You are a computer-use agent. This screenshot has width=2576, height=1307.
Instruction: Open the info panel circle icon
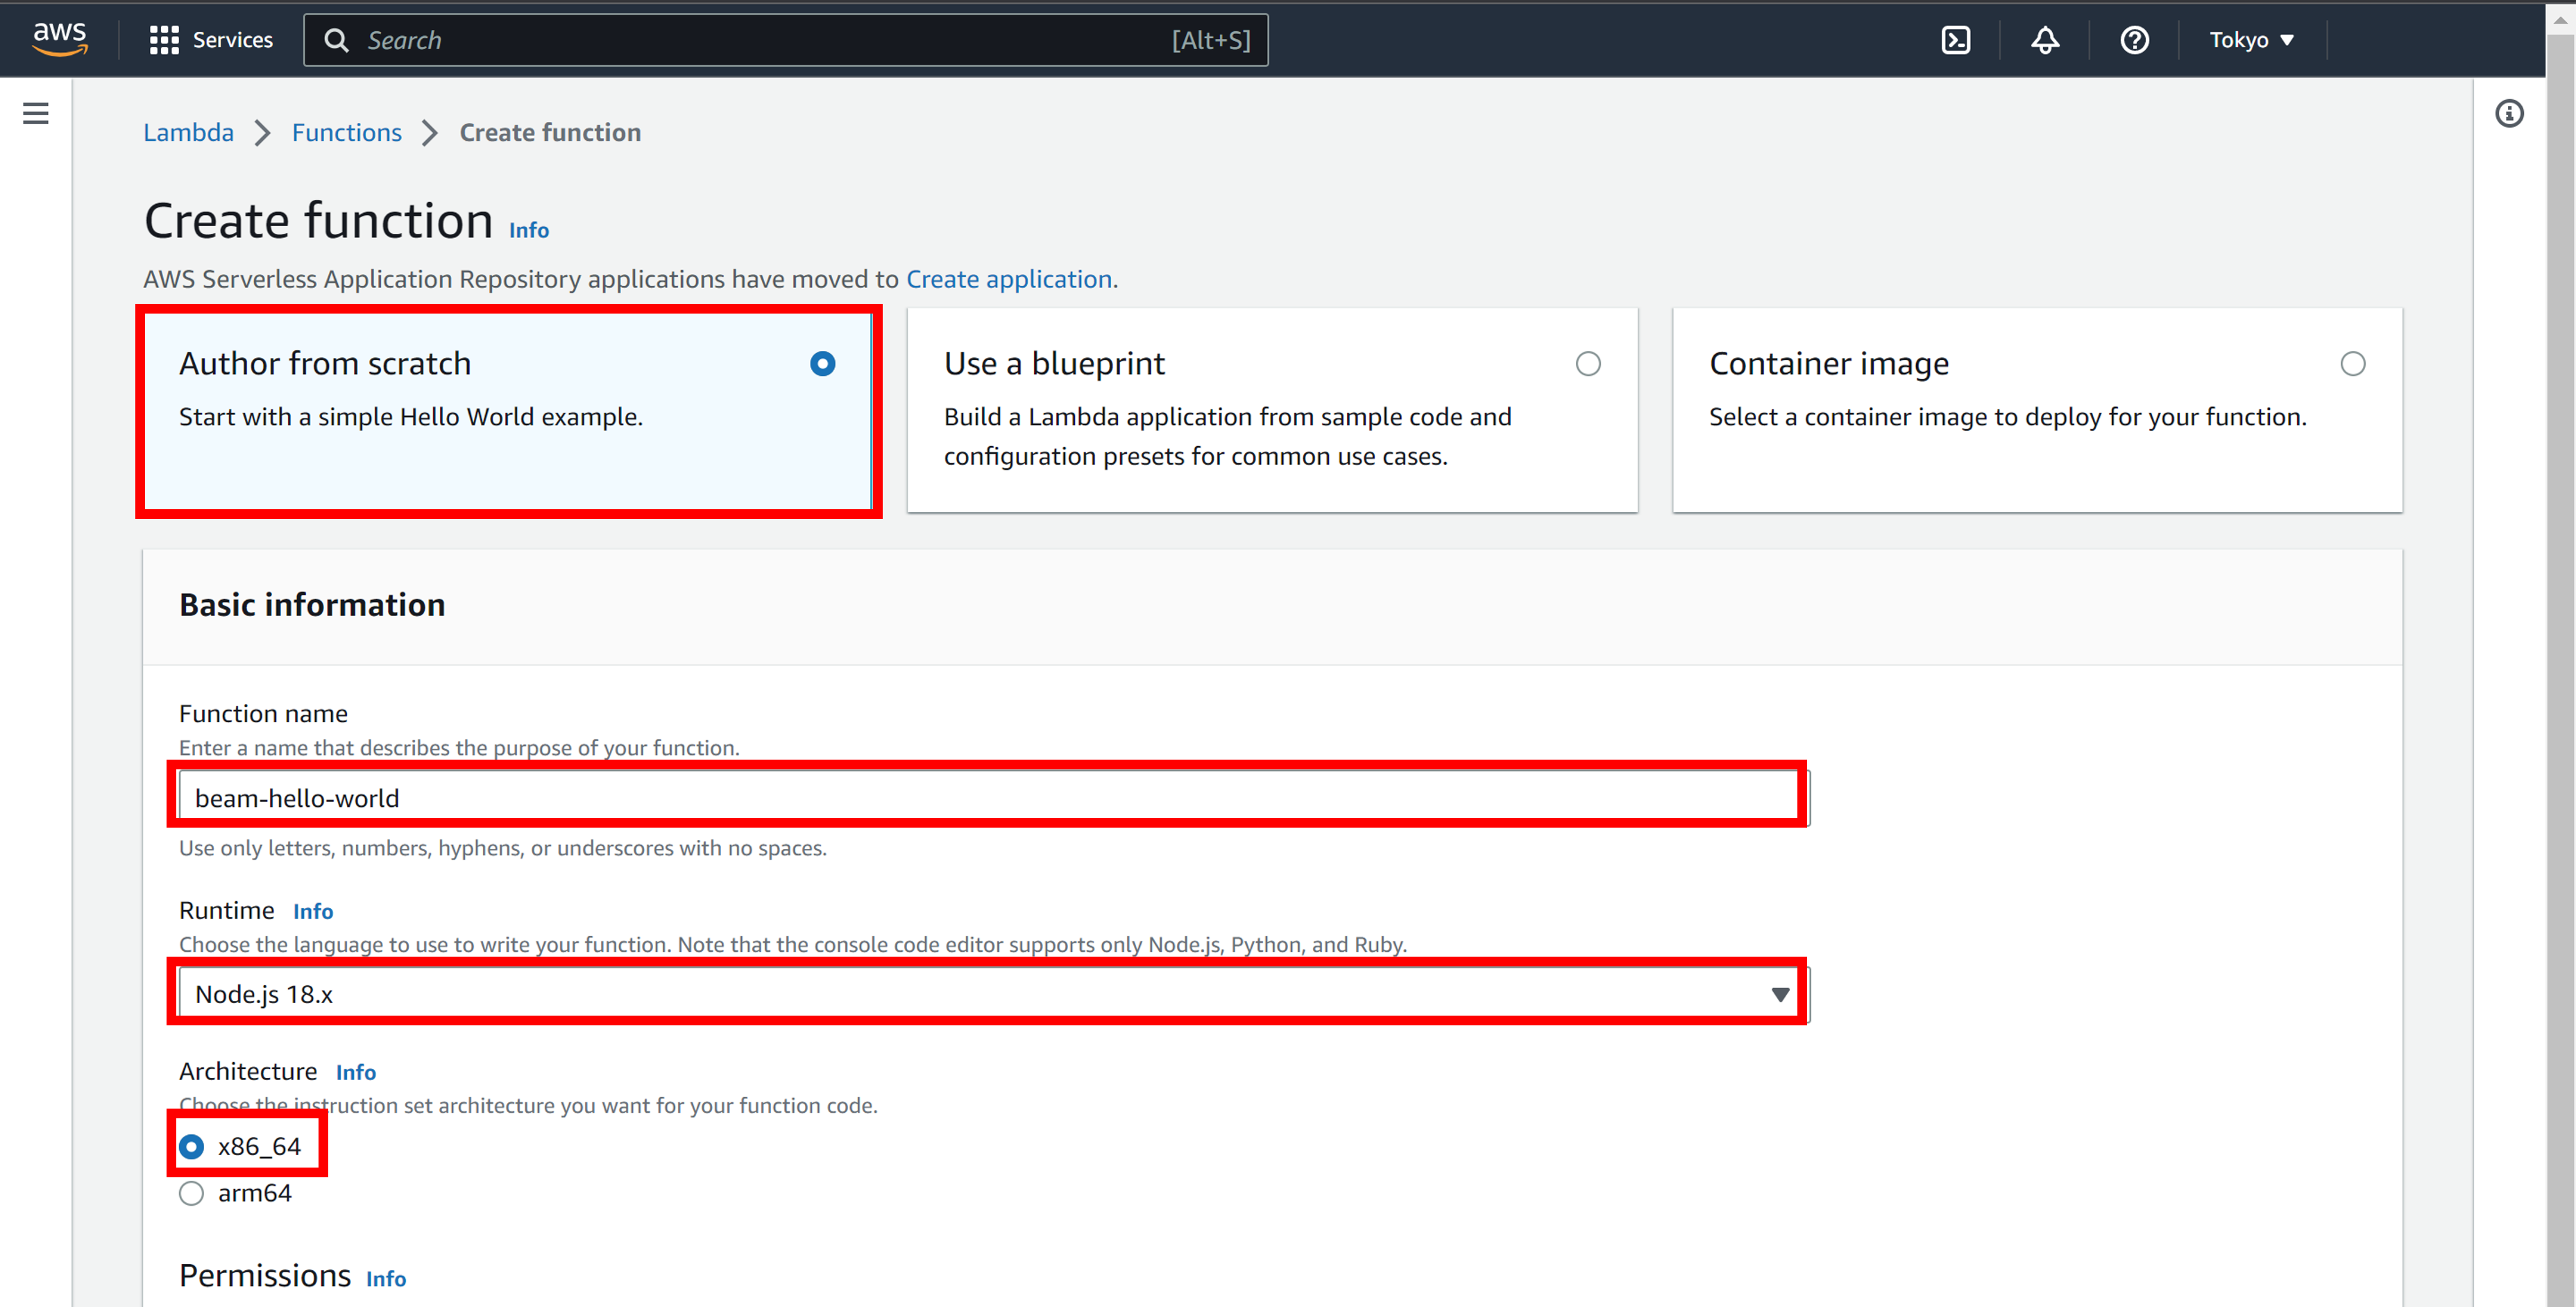2508,113
